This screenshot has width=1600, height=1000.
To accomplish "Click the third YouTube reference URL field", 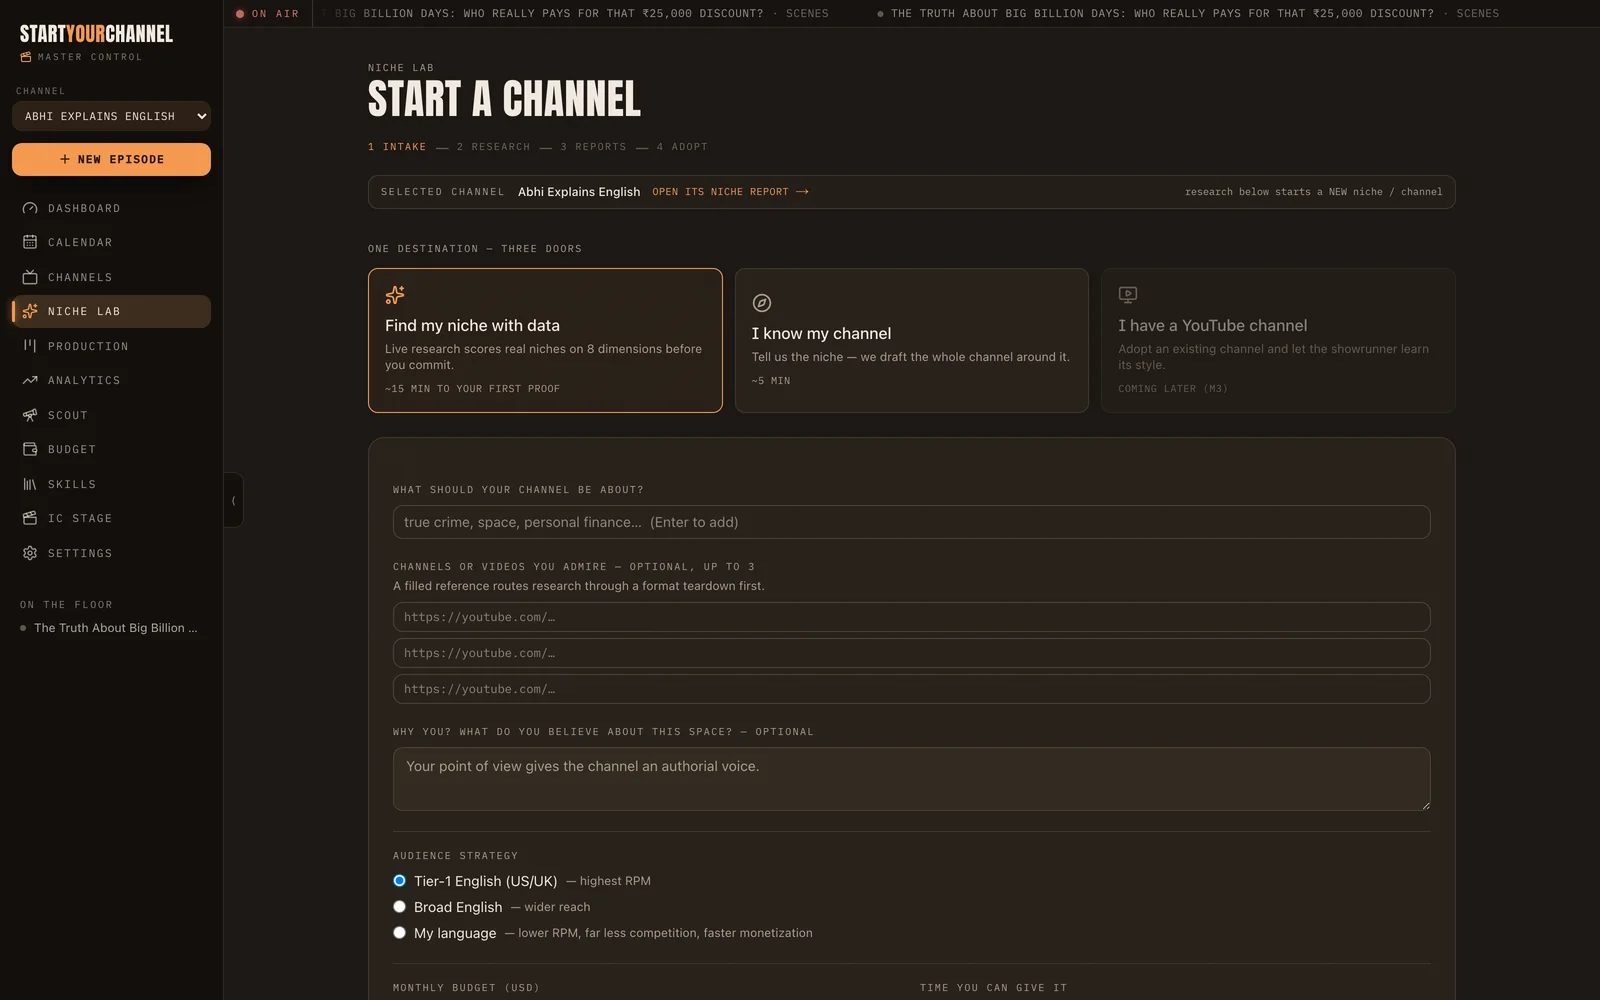I will point(911,689).
